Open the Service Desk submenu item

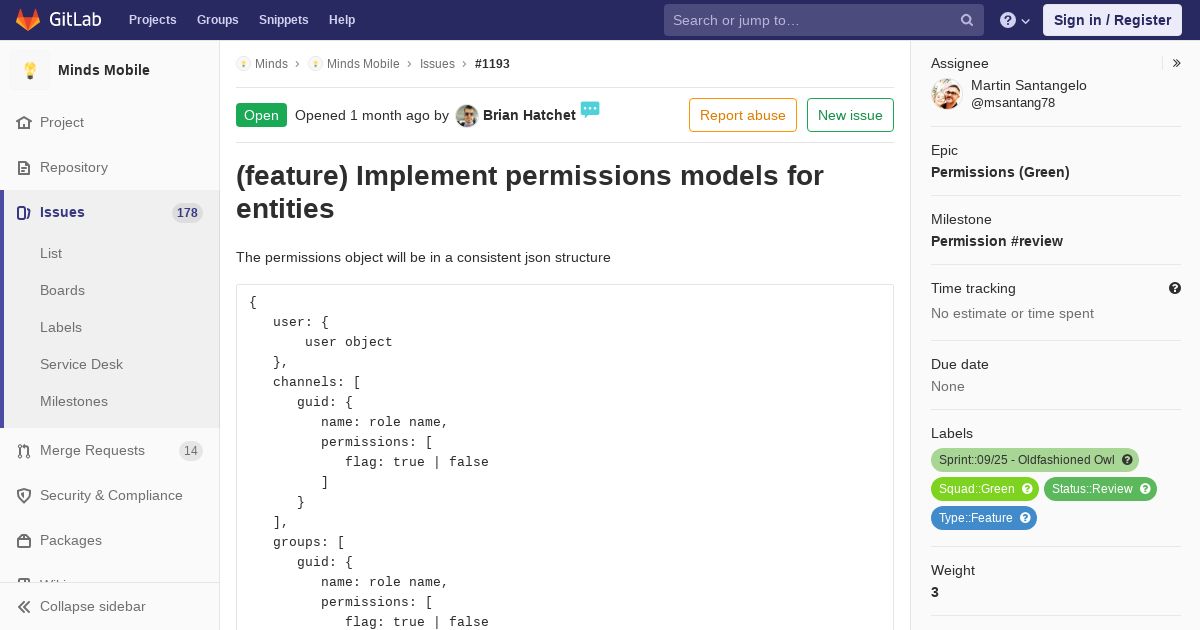[x=81, y=364]
